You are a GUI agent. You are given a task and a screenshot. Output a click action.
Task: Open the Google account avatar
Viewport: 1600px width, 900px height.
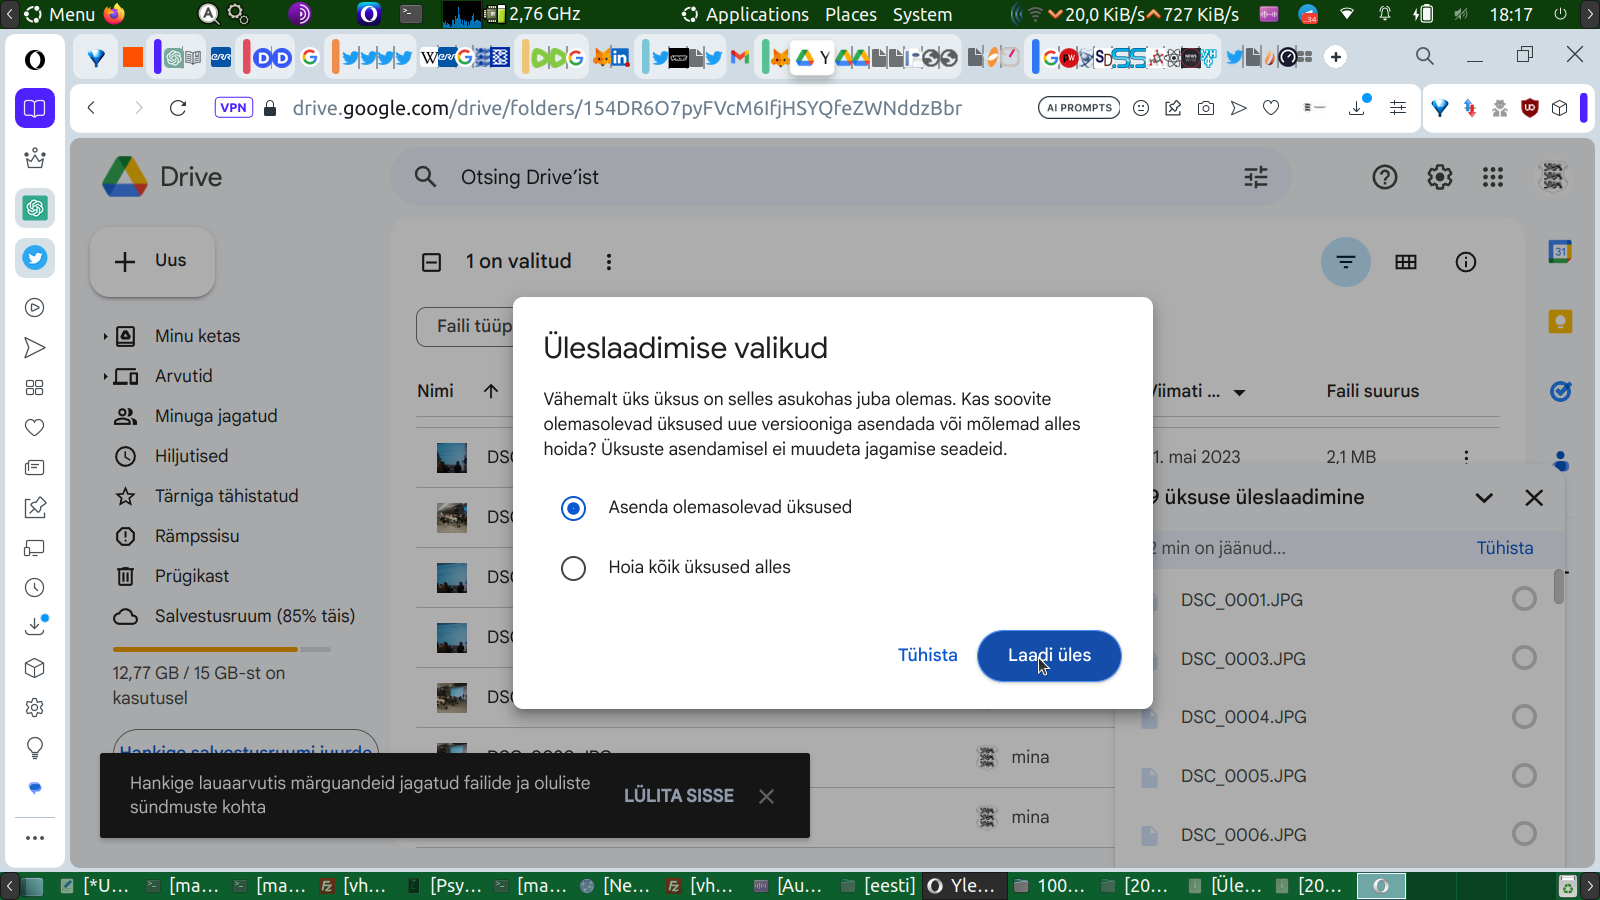[x=1553, y=177]
